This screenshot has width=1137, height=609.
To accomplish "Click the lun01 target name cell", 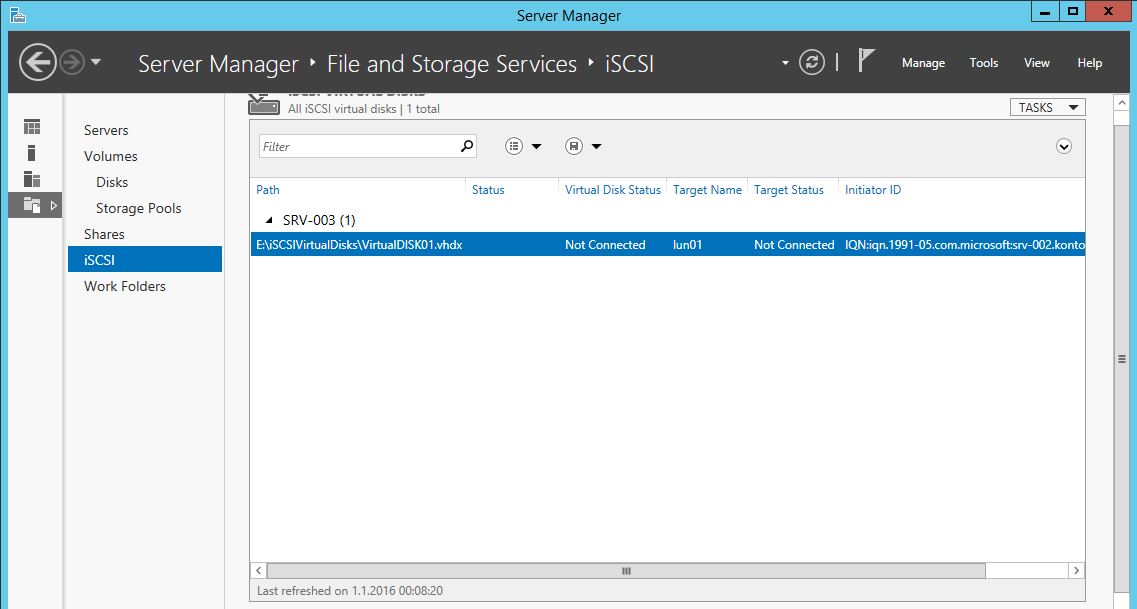I will coord(687,245).
